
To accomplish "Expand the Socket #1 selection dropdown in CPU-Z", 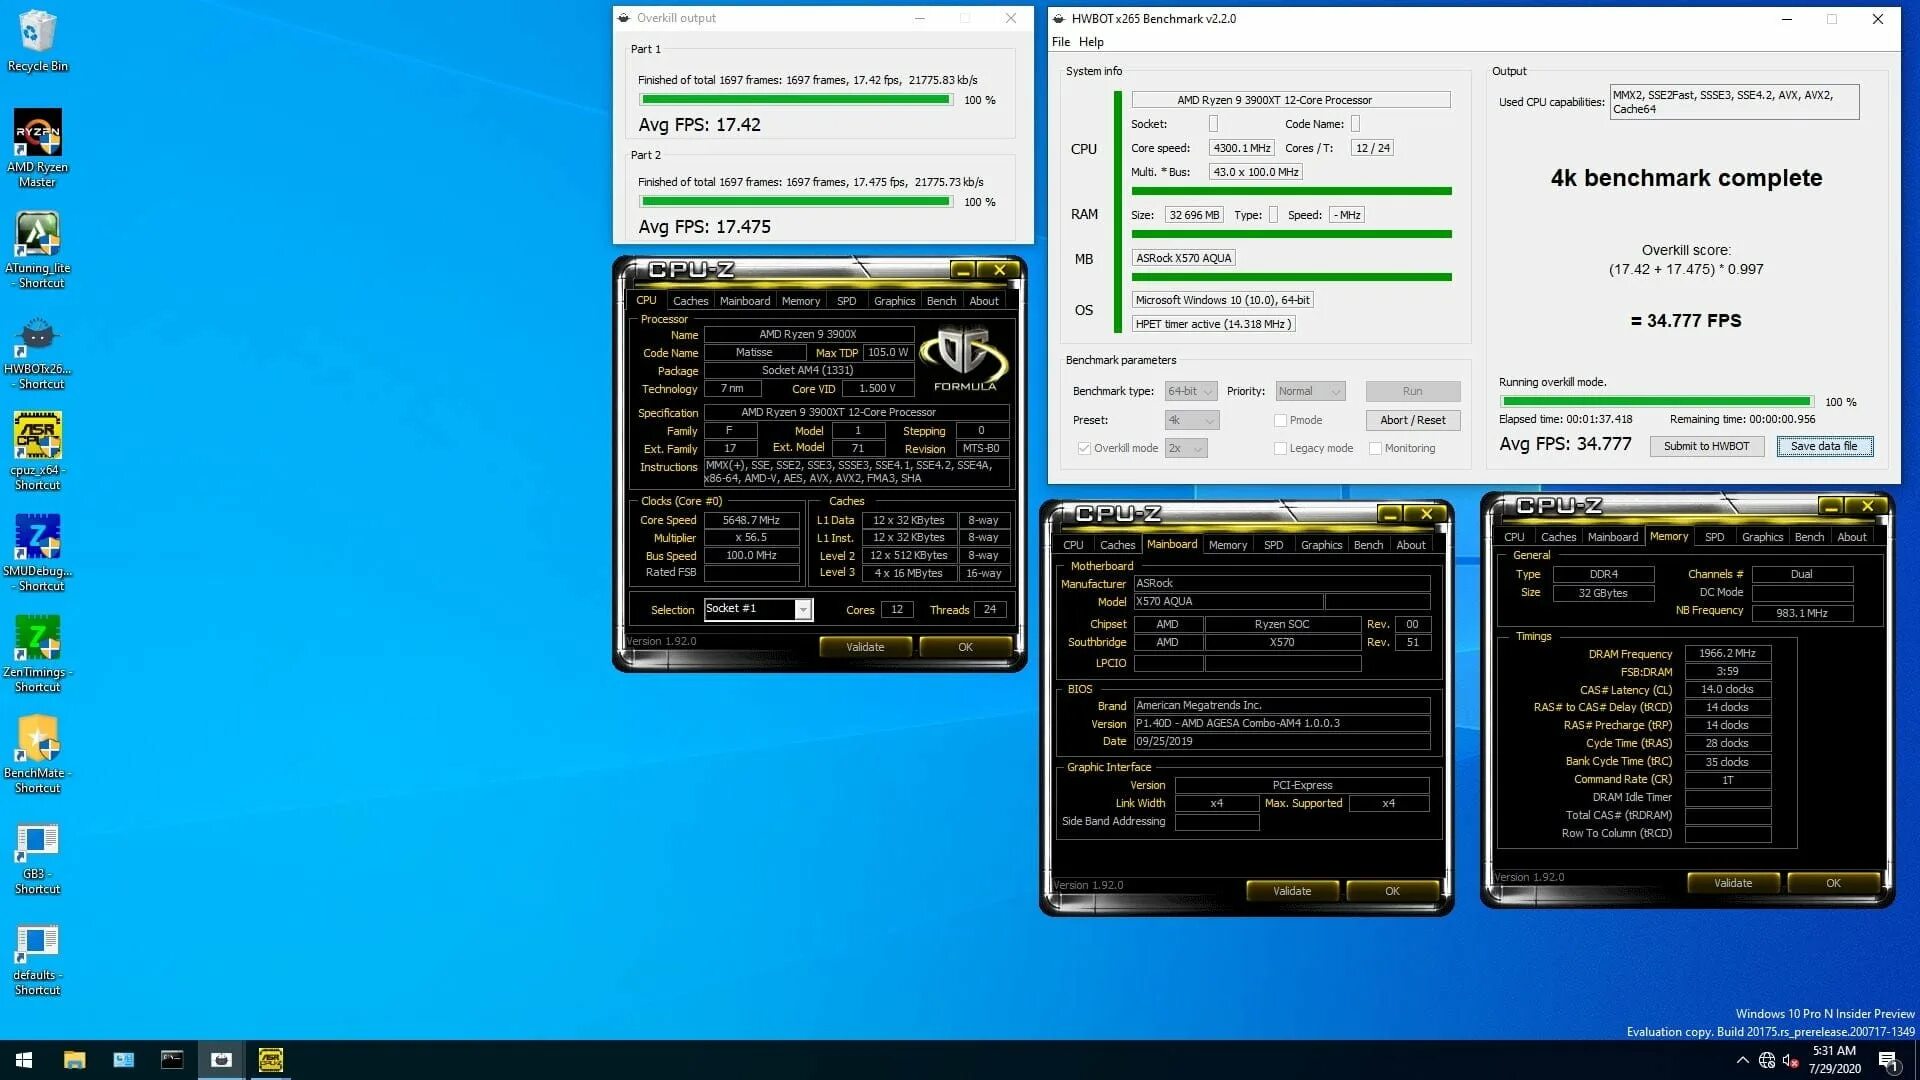I will point(801,609).
